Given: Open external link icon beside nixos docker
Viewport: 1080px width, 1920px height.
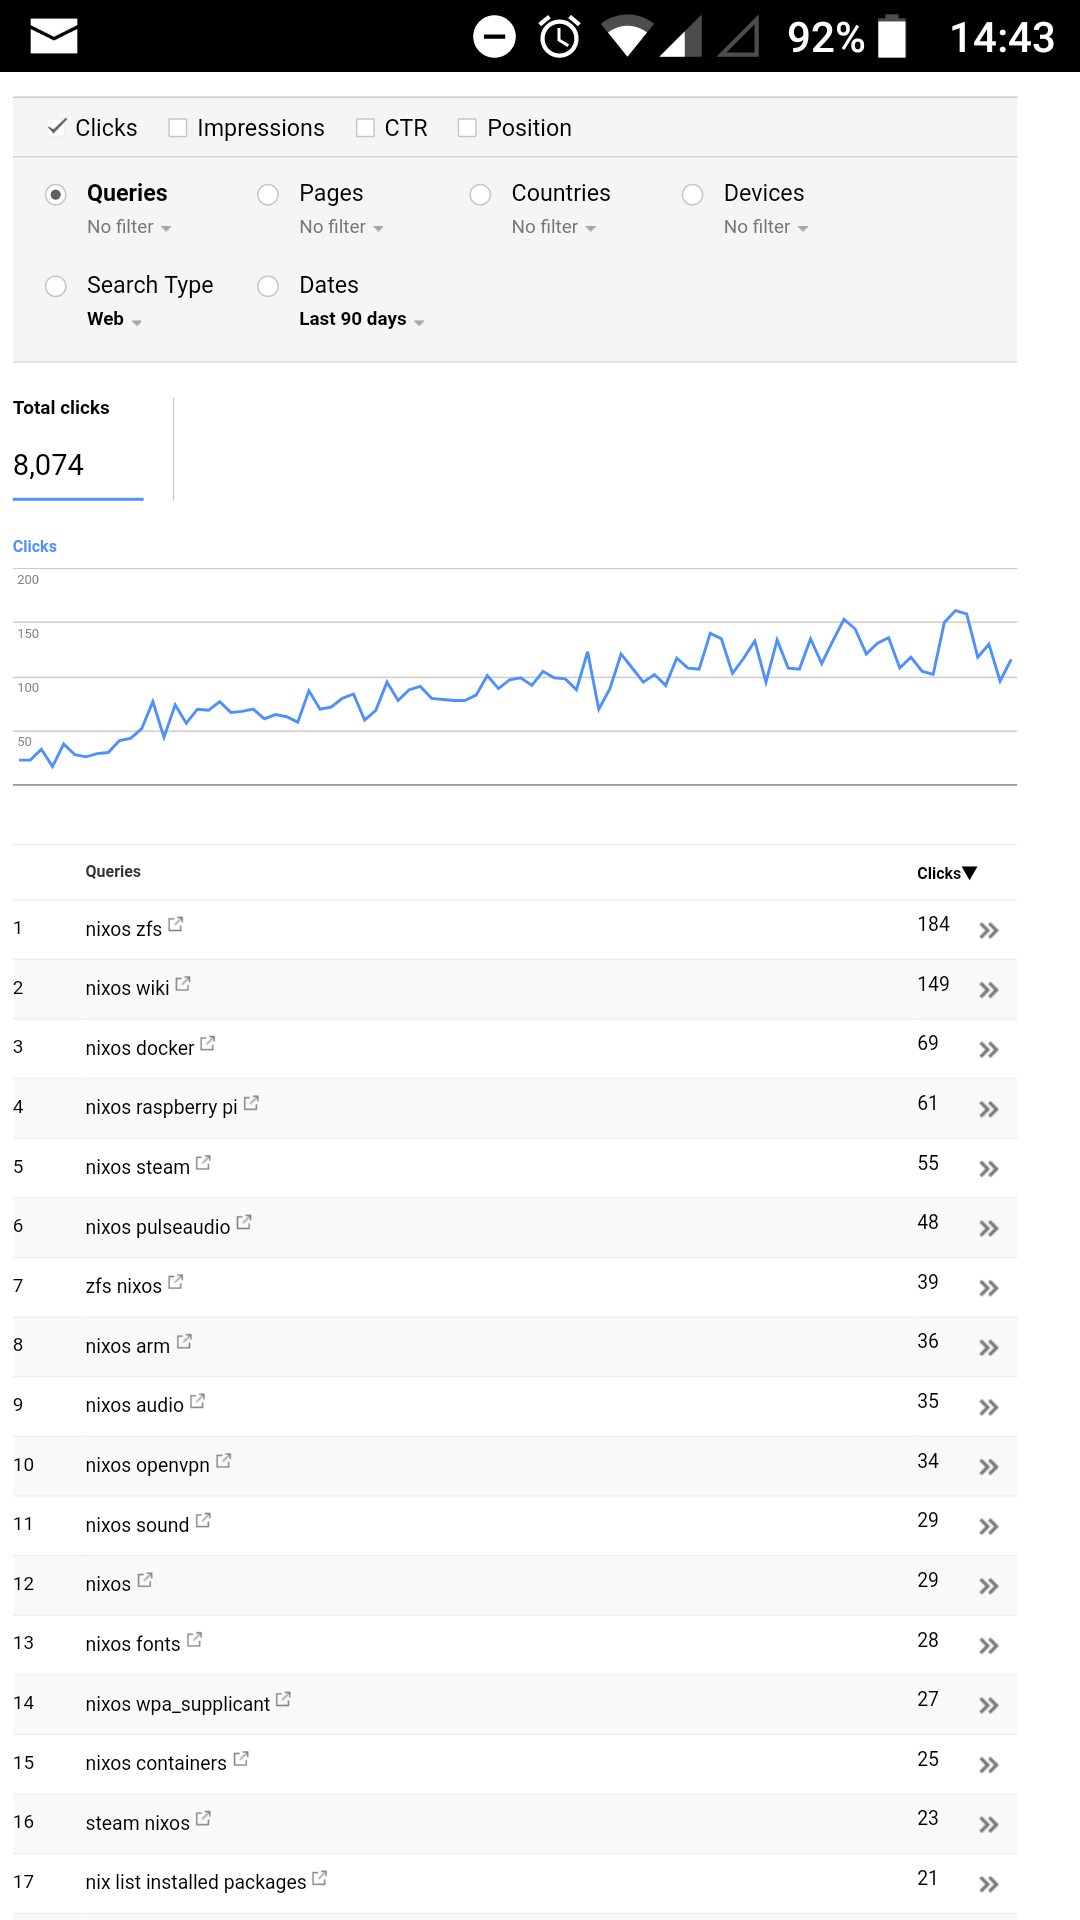Looking at the screenshot, I should click(208, 1044).
